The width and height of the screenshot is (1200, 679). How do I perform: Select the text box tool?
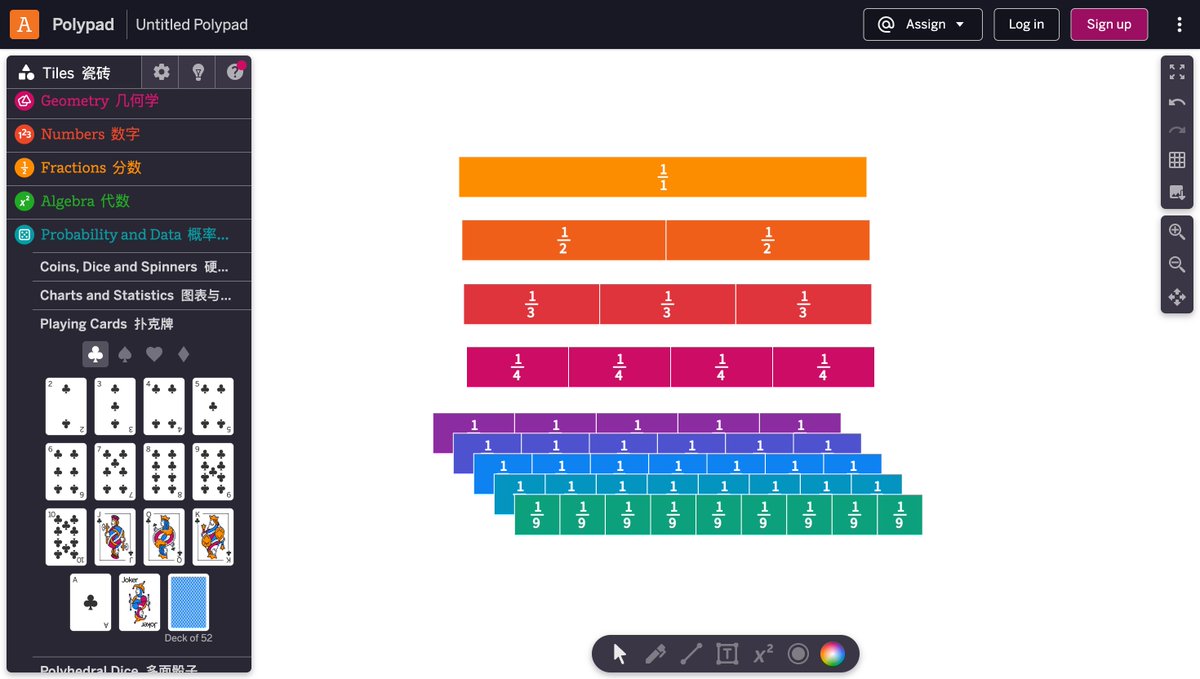(x=727, y=654)
